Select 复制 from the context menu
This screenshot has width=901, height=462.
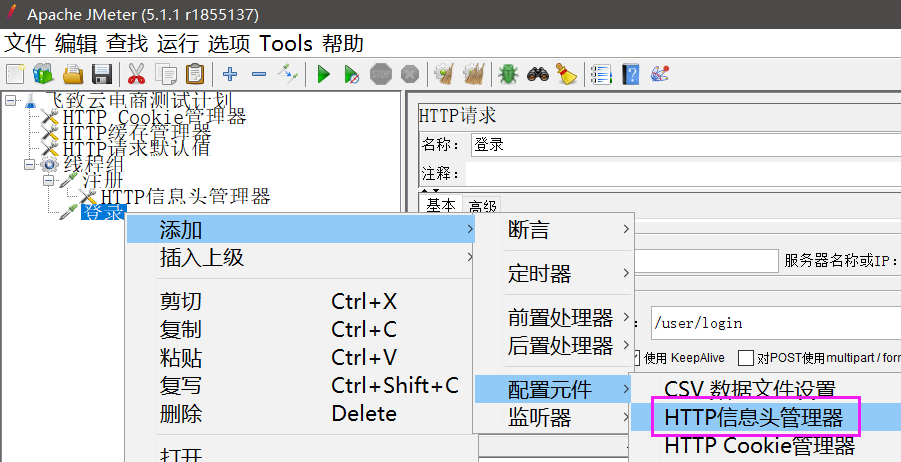pyautogui.click(x=301, y=329)
